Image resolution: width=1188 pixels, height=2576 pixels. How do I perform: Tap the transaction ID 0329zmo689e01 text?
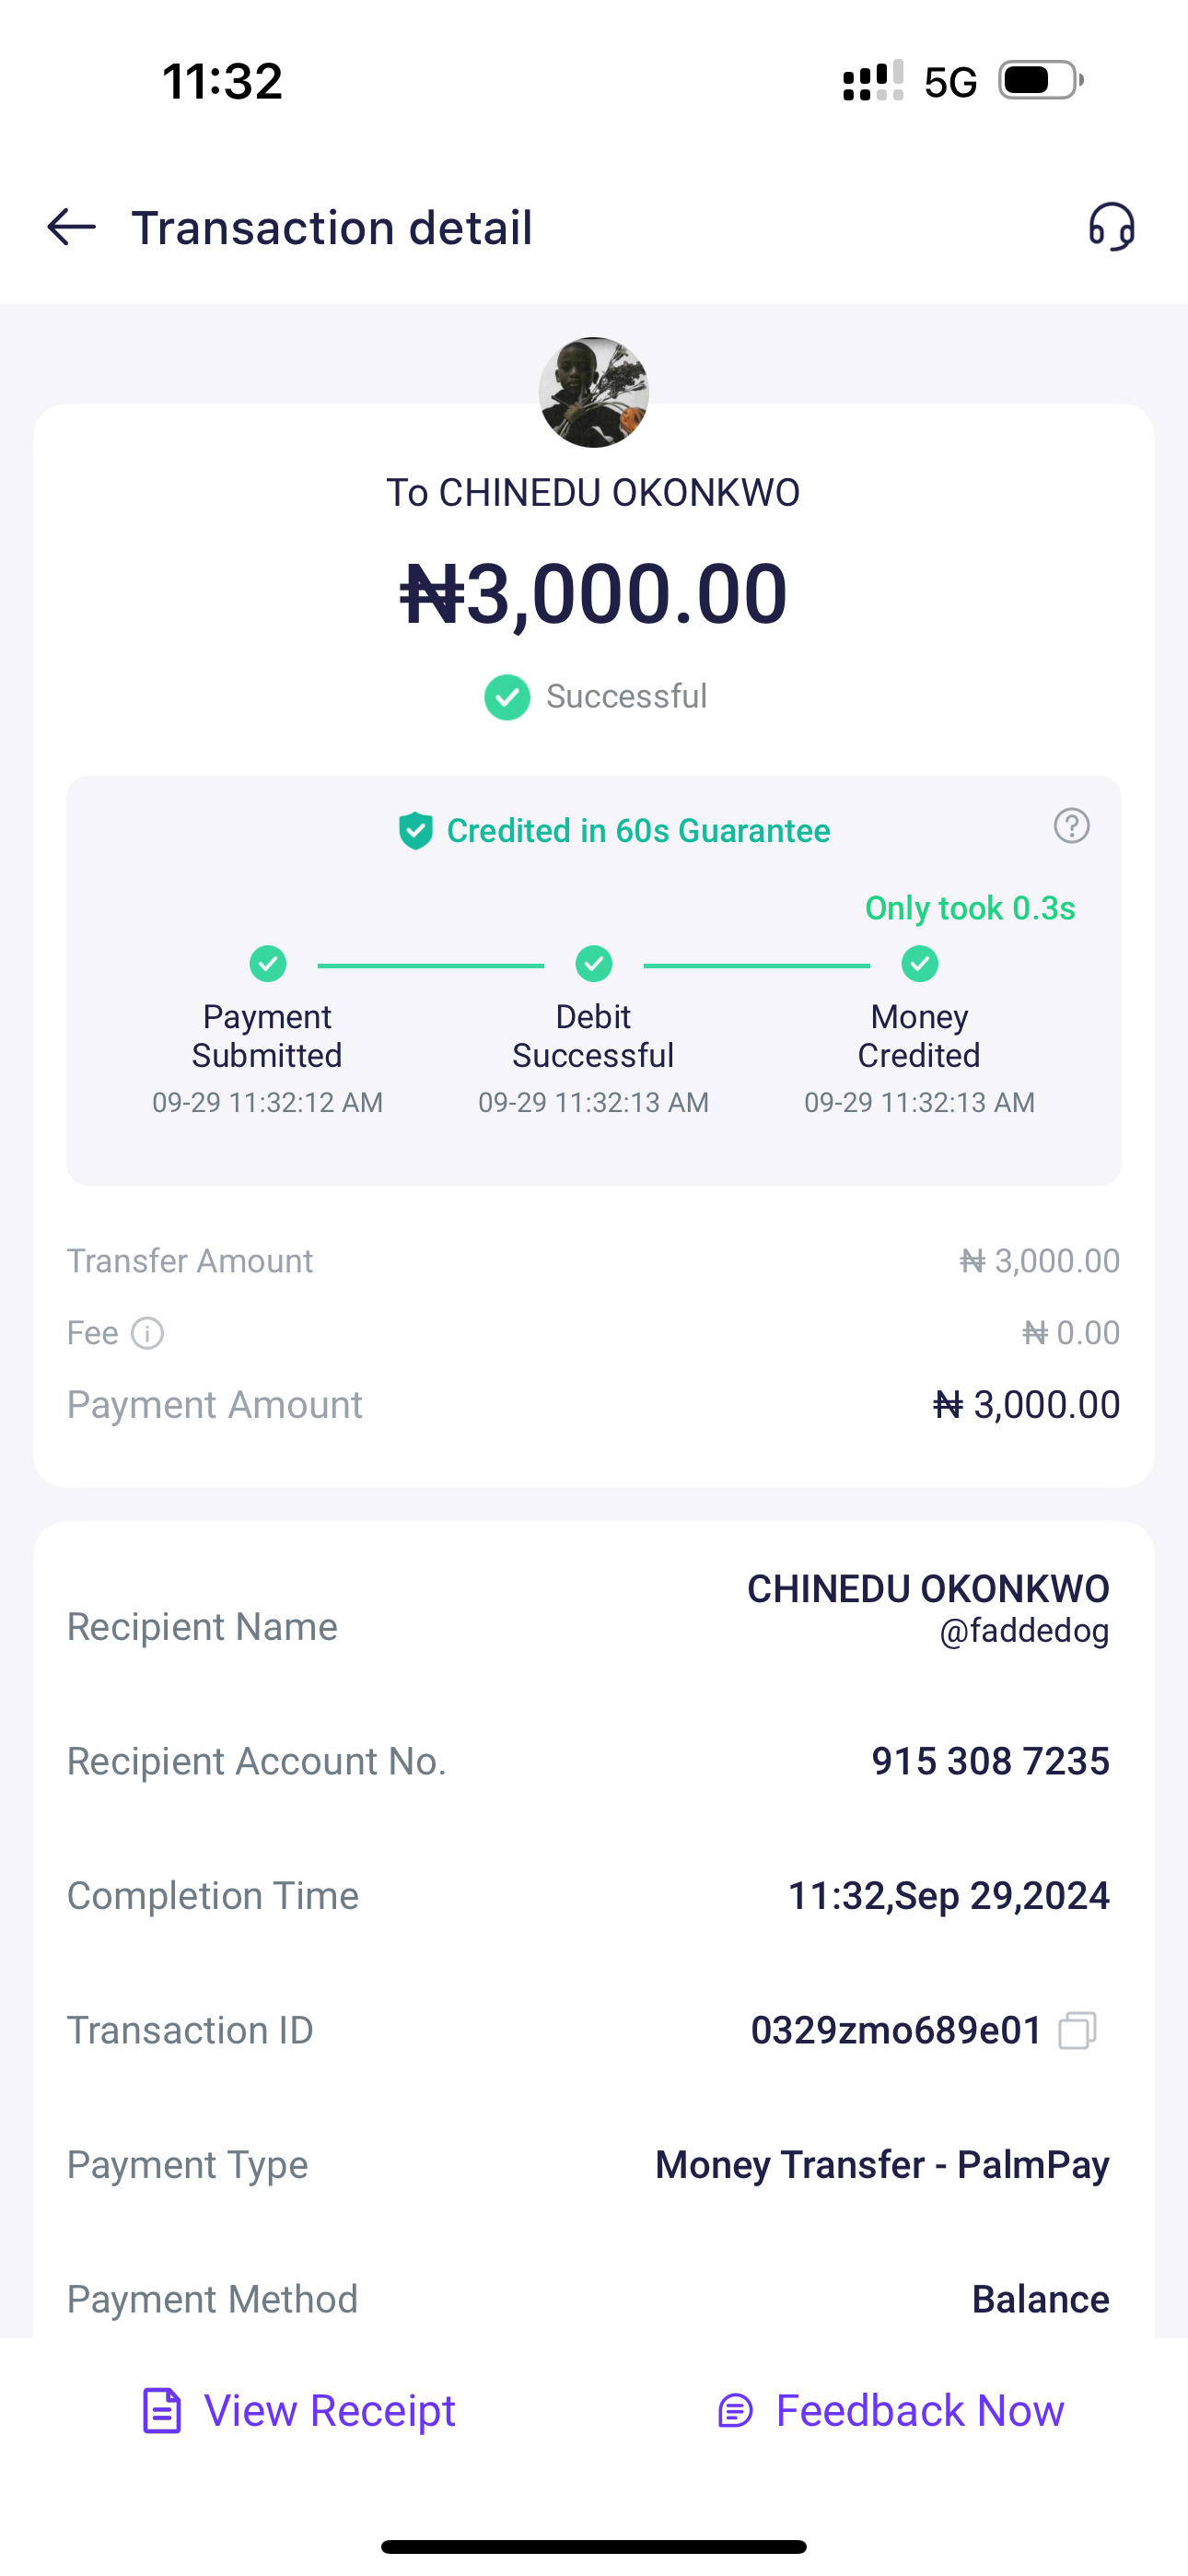click(x=896, y=2031)
